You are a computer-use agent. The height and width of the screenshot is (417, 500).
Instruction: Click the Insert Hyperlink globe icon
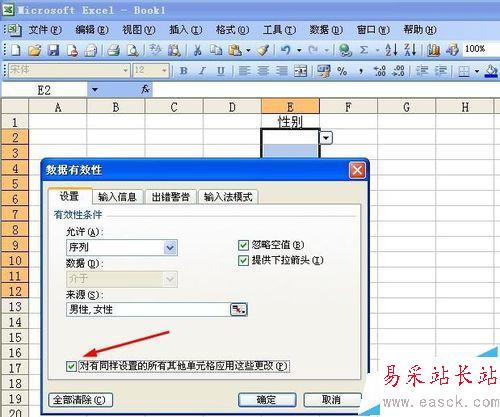coord(345,50)
